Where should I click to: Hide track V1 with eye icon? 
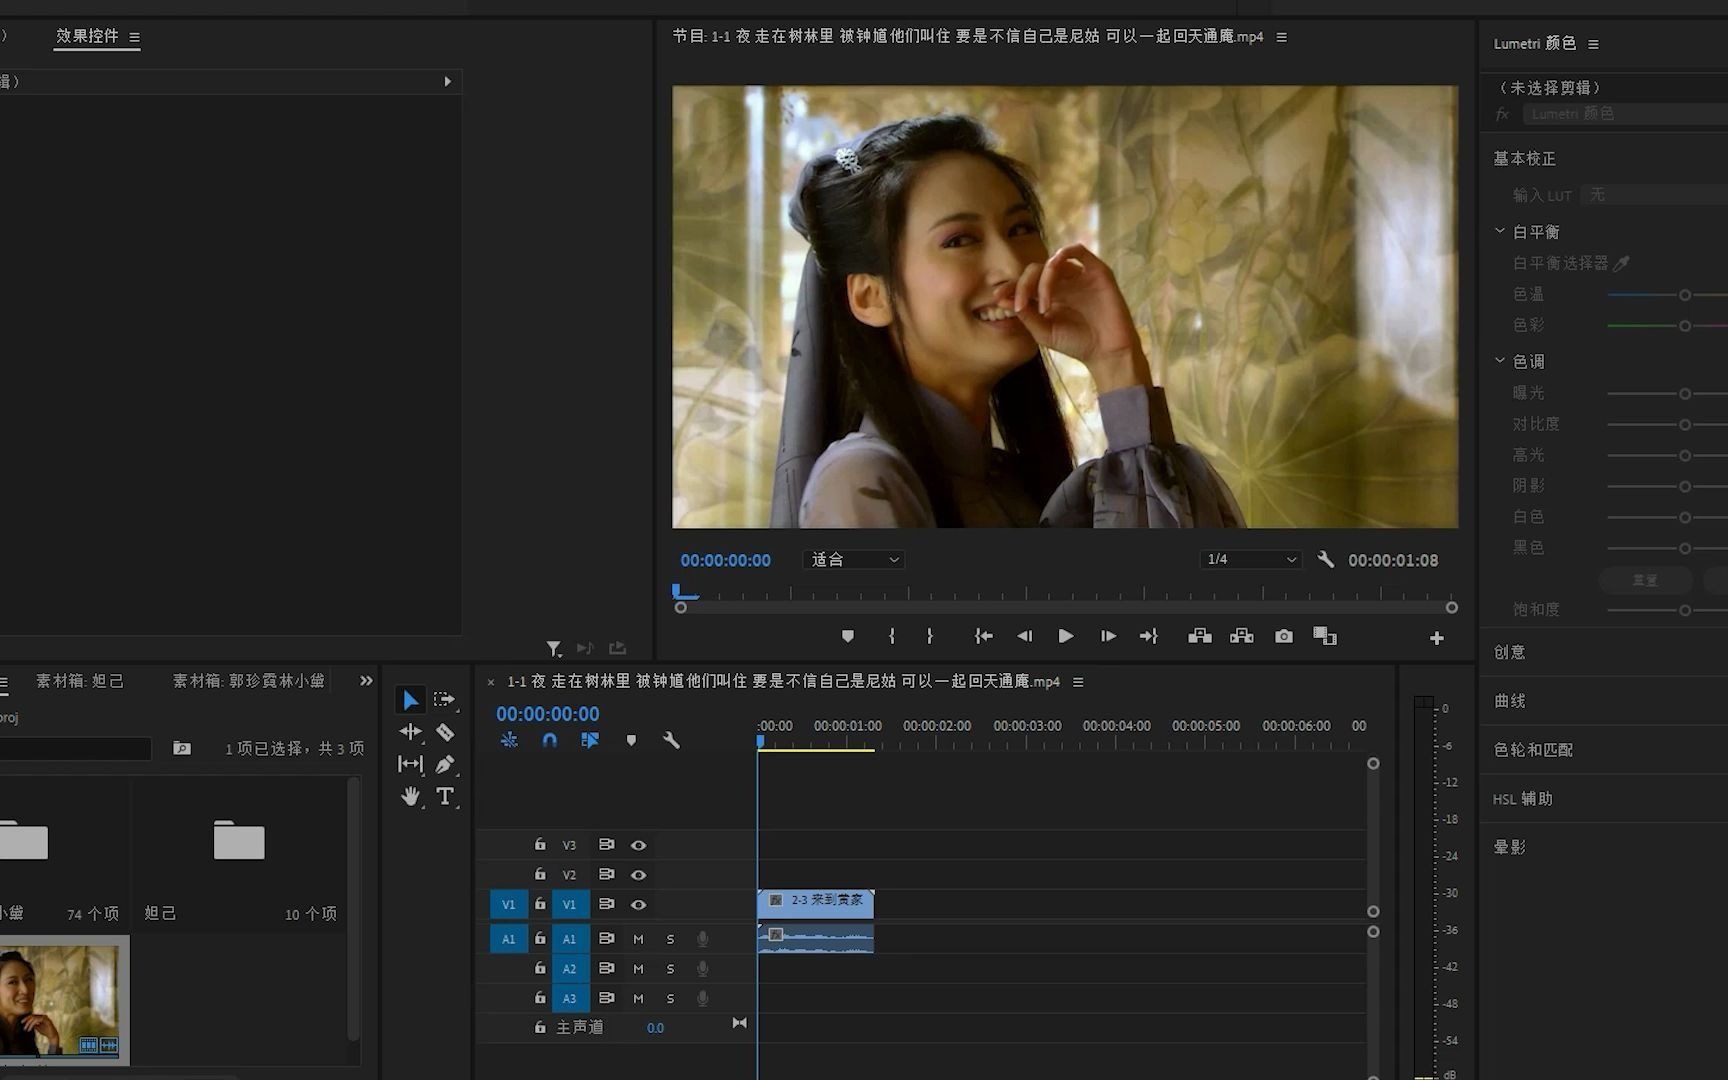pos(638,904)
